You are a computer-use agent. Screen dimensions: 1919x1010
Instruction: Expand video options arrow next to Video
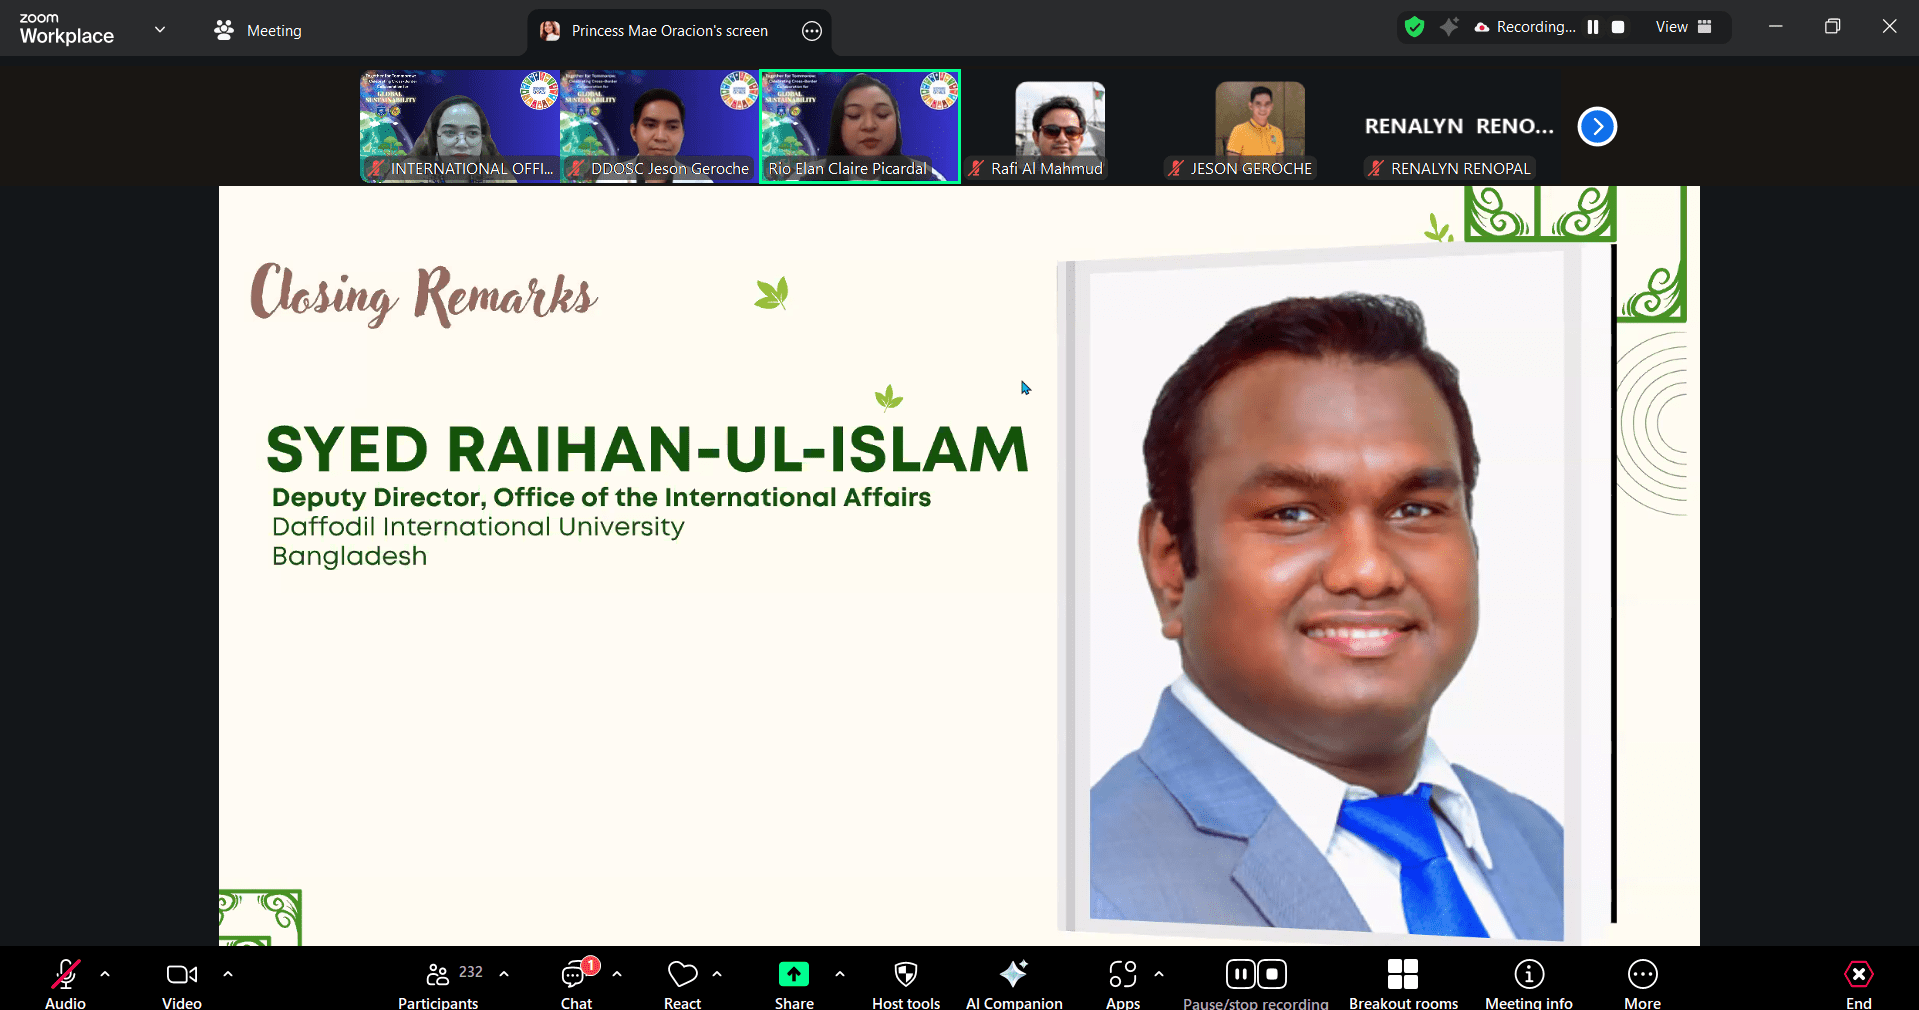click(x=228, y=973)
